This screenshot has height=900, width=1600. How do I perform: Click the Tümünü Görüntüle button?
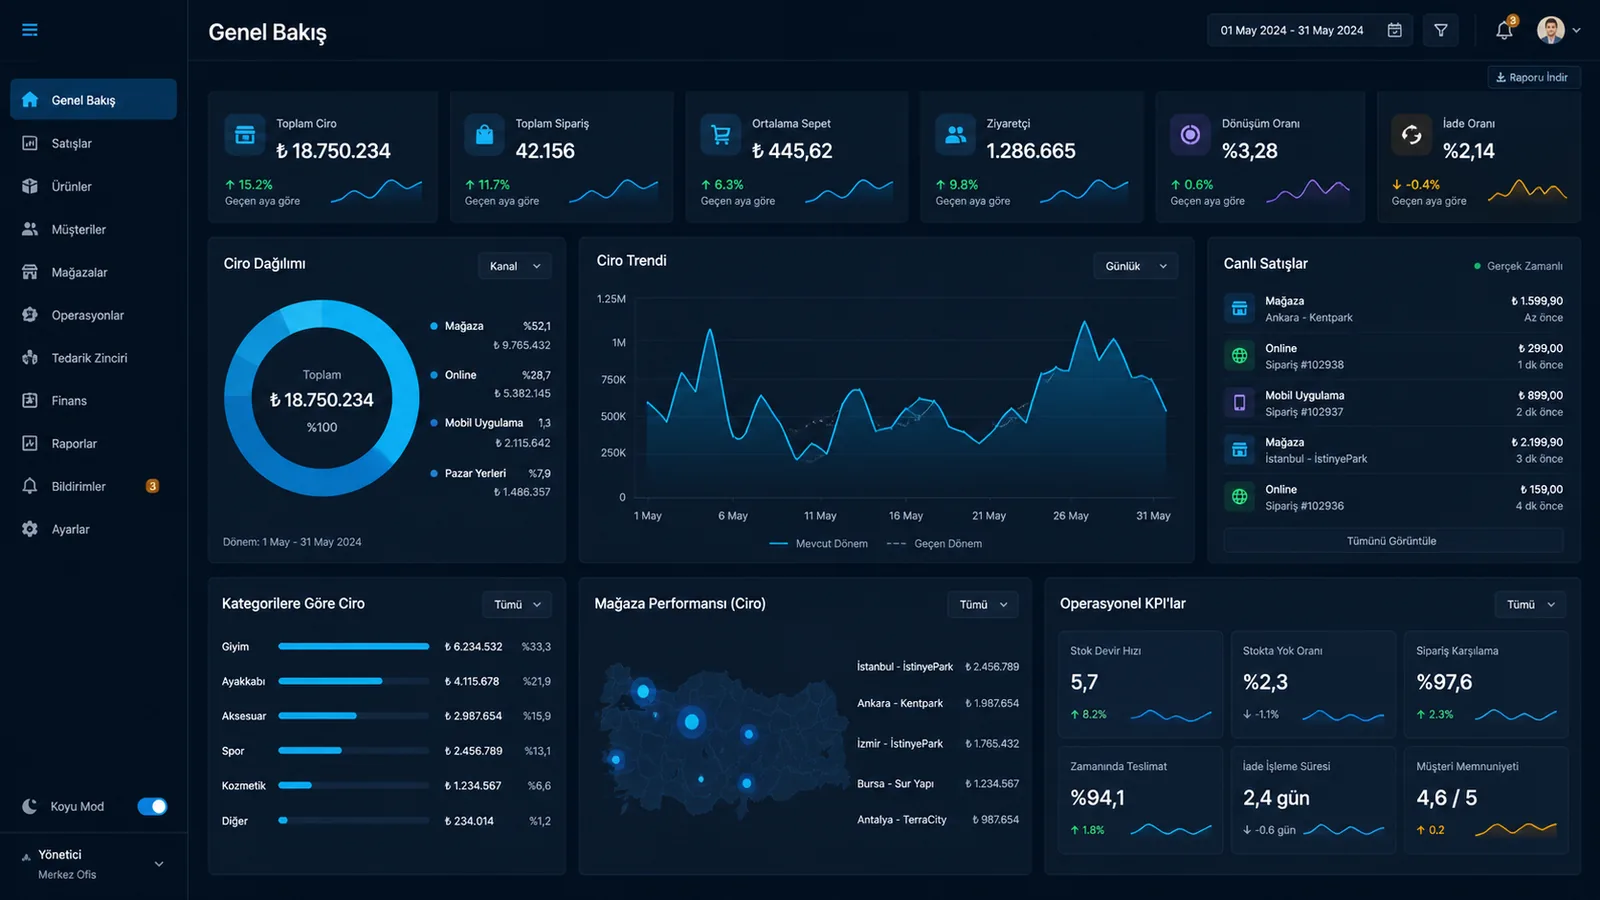pyautogui.click(x=1392, y=541)
